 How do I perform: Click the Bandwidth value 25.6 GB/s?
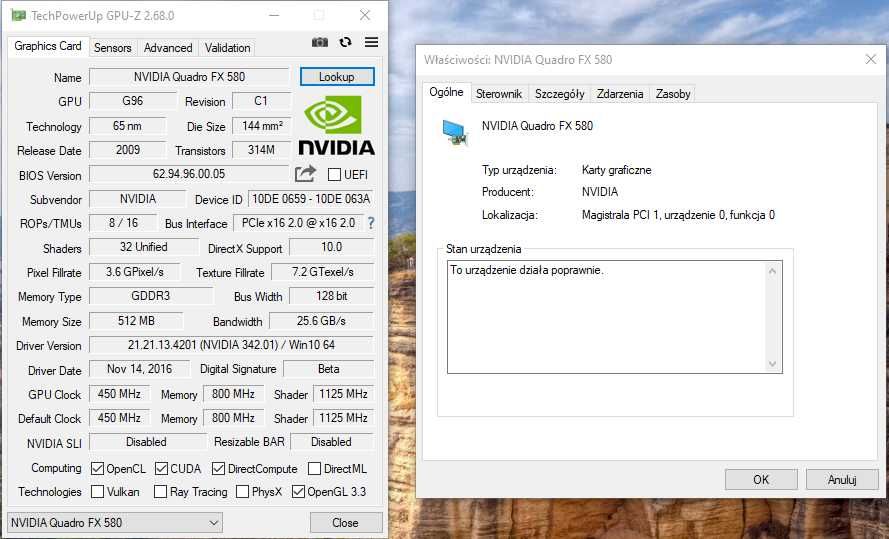(321, 321)
